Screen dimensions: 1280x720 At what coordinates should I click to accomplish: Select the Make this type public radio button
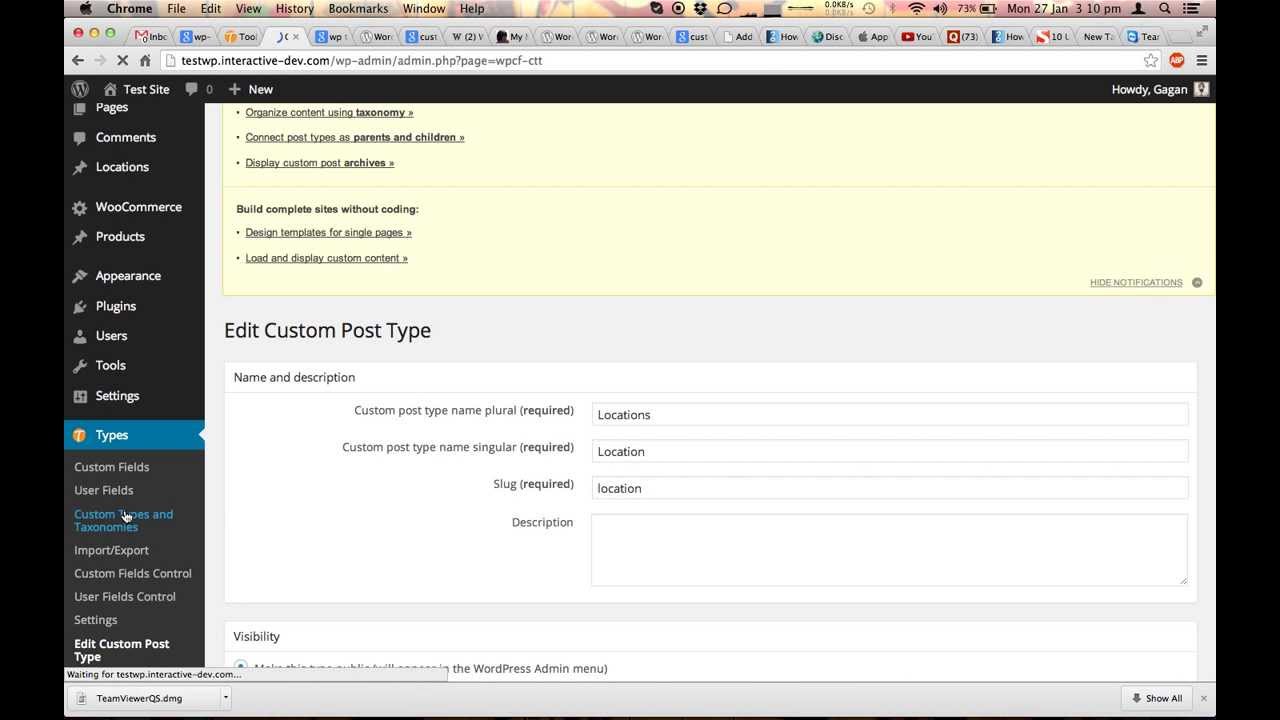pyautogui.click(x=240, y=667)
